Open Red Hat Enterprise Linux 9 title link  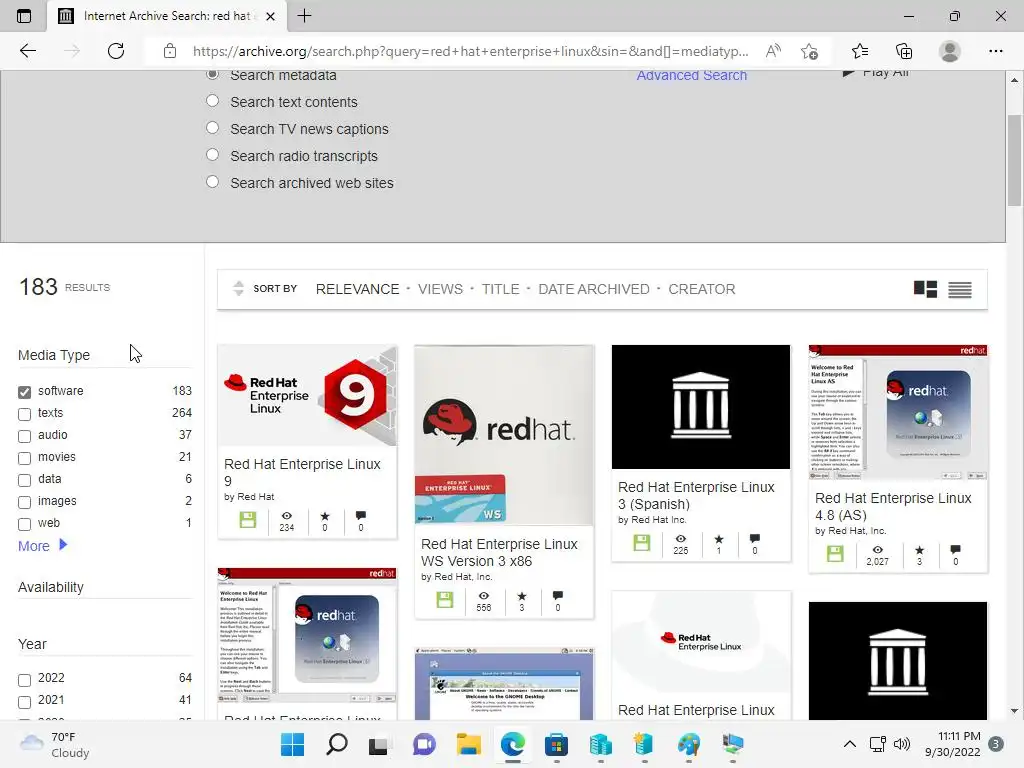coord(302,472)
